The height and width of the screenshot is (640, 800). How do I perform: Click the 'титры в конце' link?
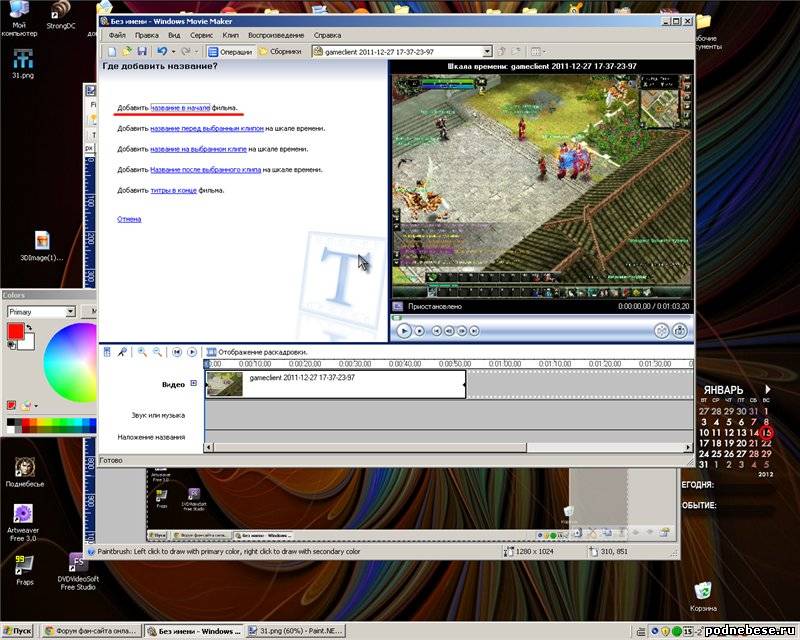click(x=173, y=190)
